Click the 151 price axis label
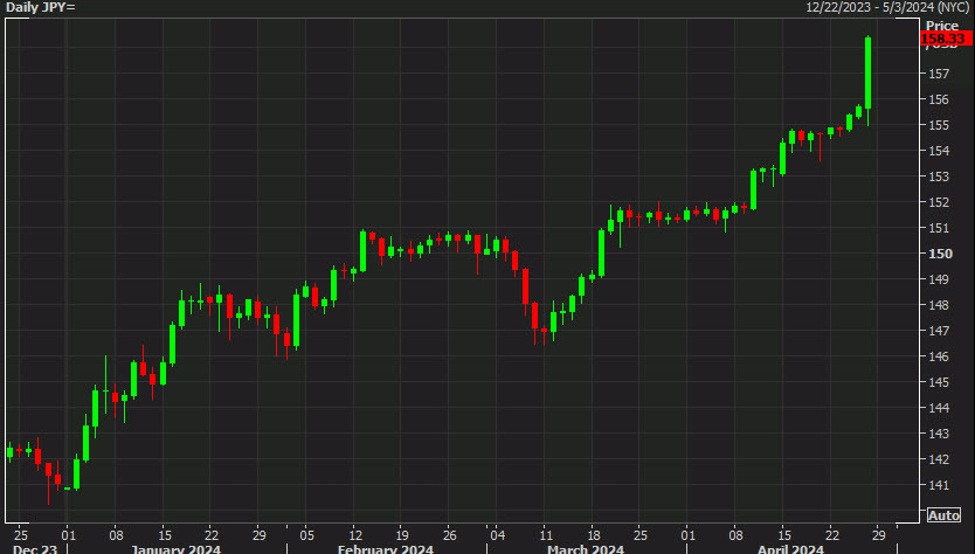975x554 pixels. click(x=939, y=228)
